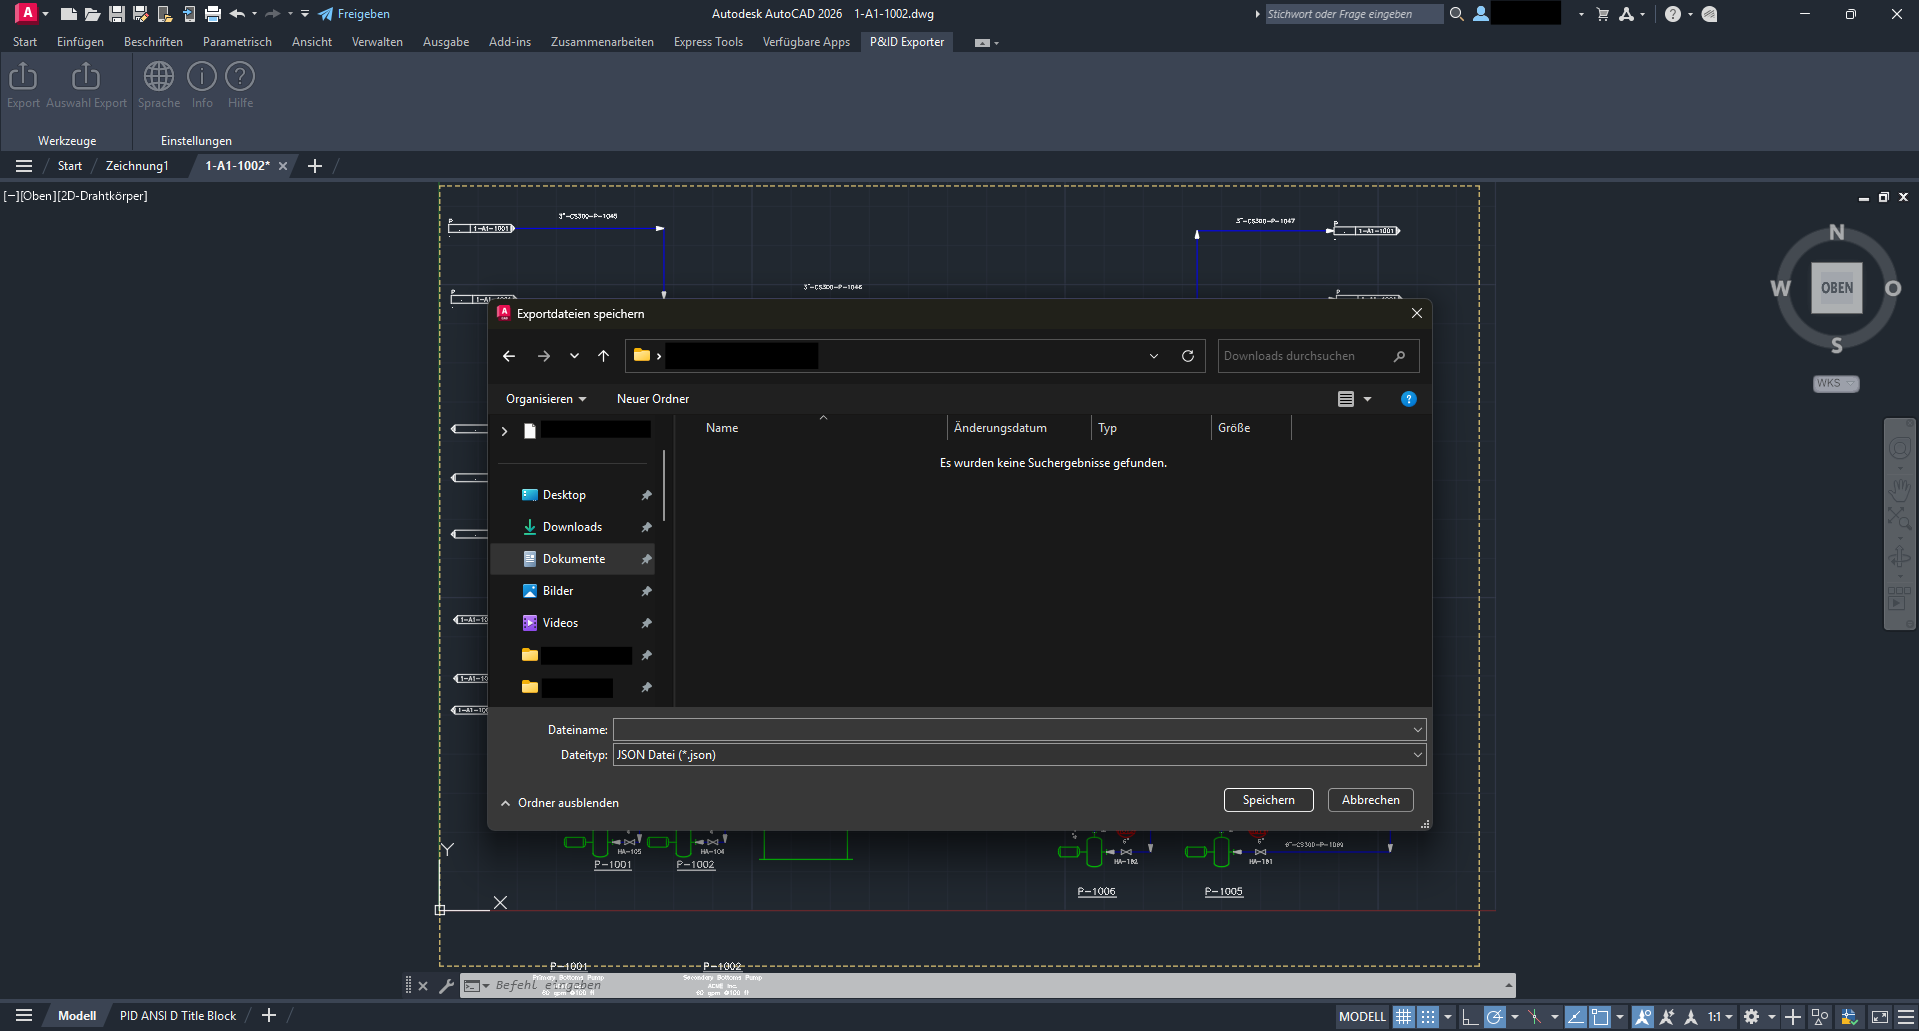Click the Speichern floppy disk icon in Quick Access toolbar
This screenshot has width=1919, height=1031.
pos(115,13)
